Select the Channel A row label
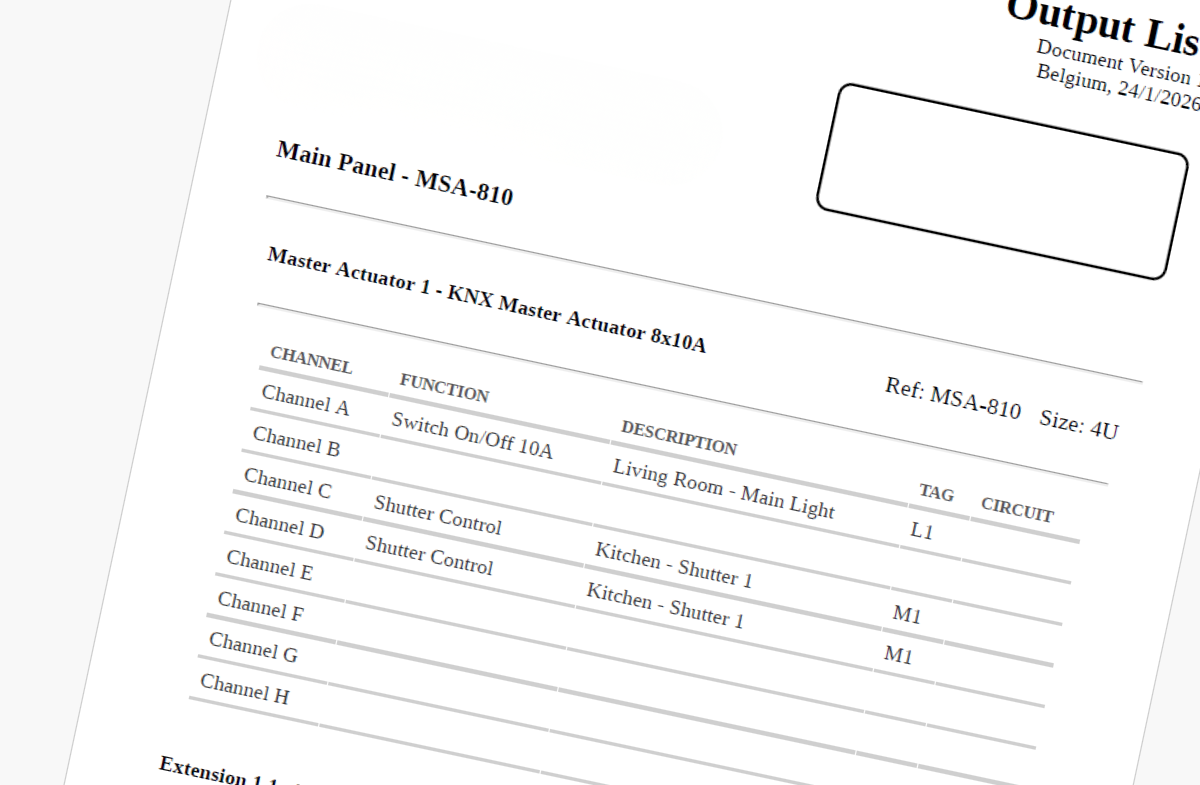 305,400
